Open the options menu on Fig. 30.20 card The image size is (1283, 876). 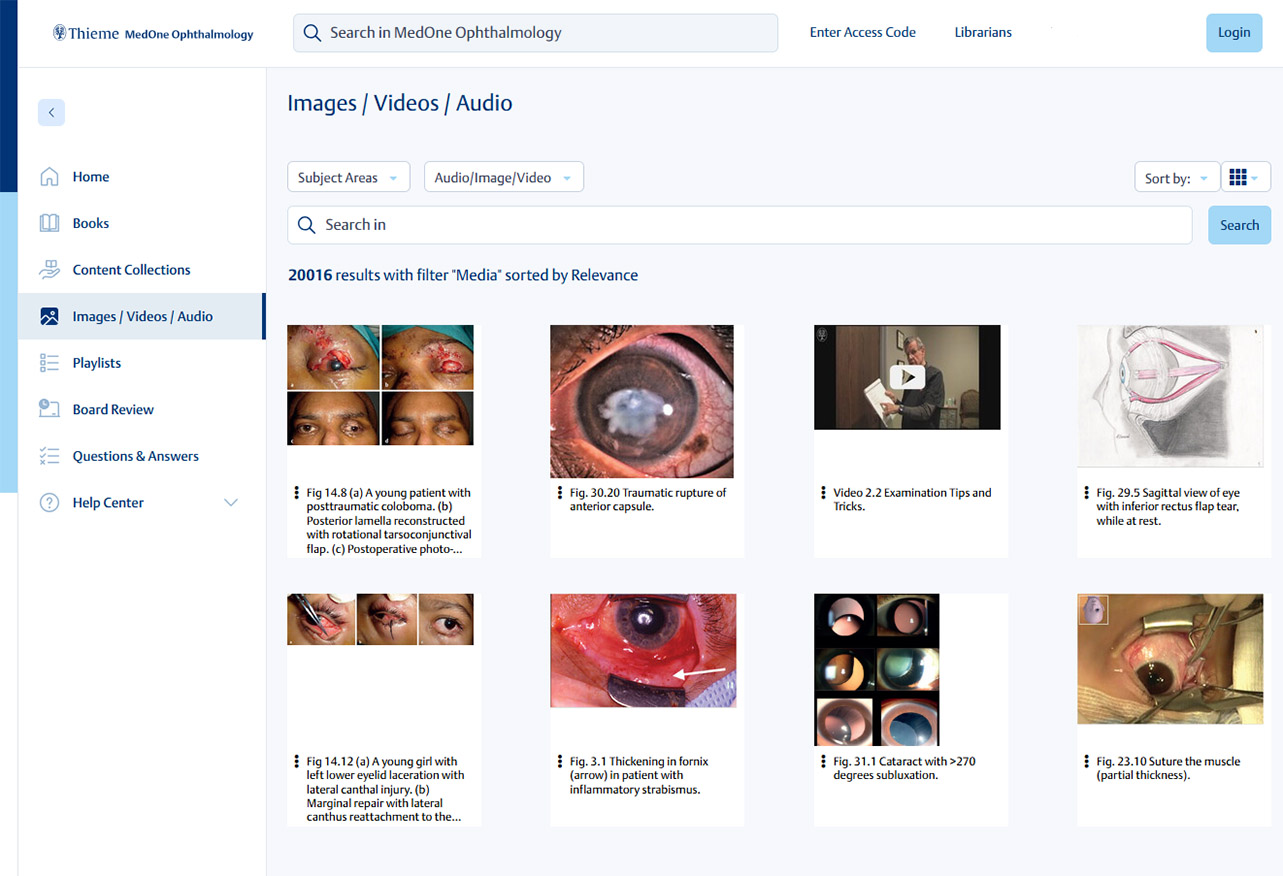click(x=558, y=492)
